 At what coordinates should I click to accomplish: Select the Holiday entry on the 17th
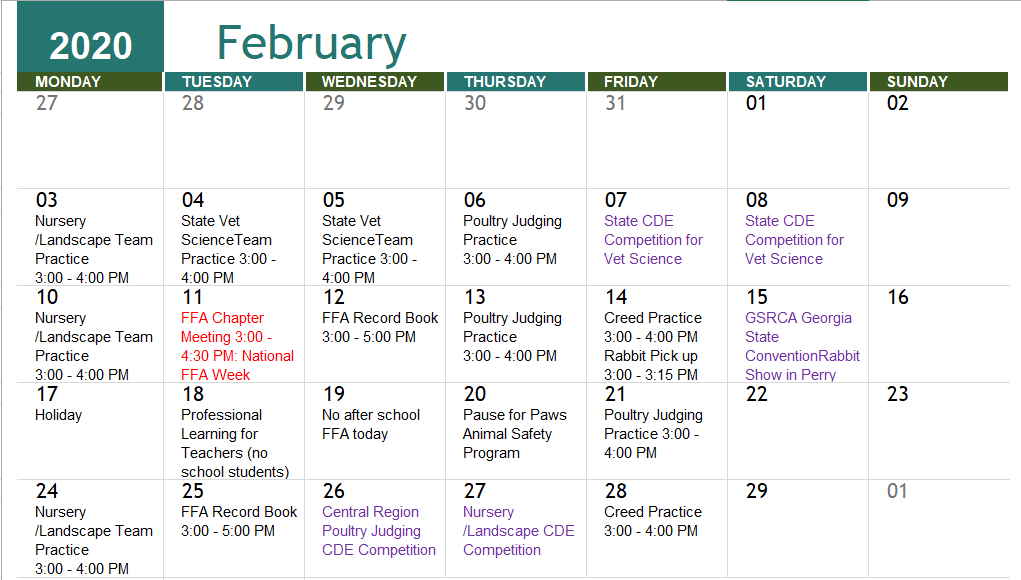(x=59, y=415)
